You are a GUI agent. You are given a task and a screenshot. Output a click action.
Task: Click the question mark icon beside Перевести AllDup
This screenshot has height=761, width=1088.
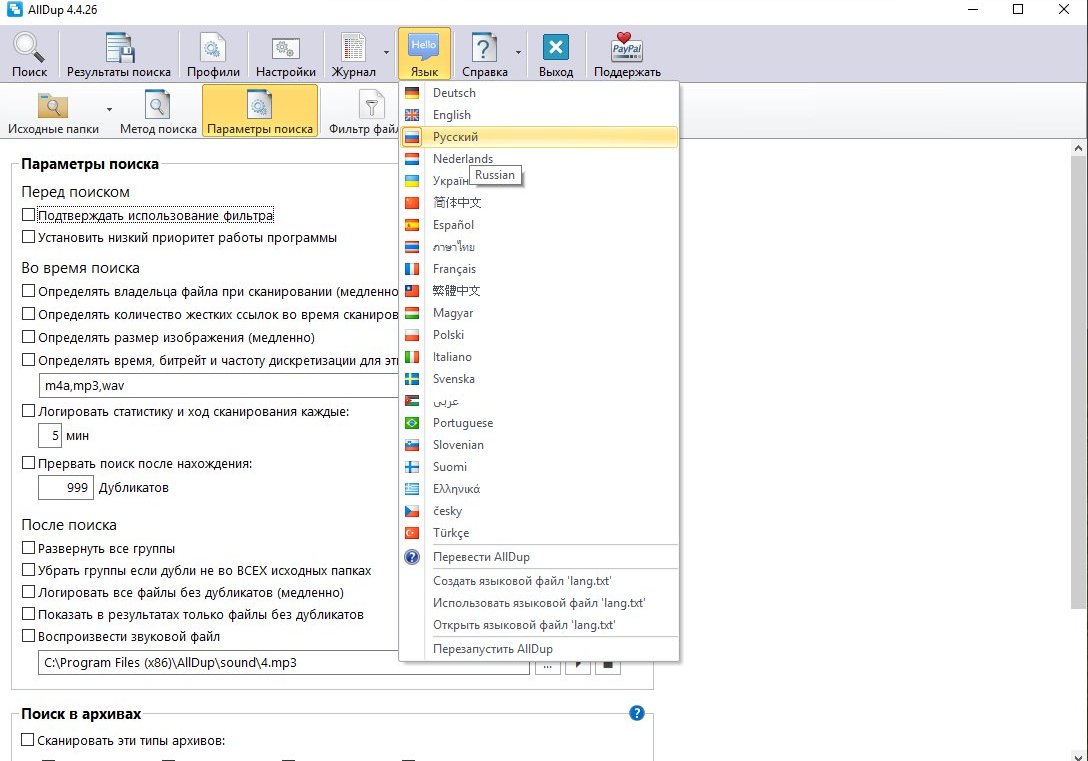[412, 557]
